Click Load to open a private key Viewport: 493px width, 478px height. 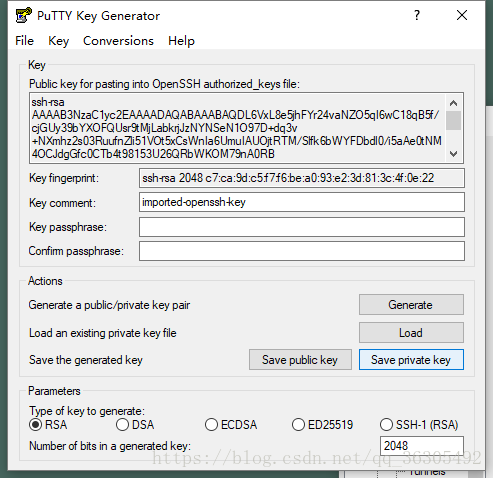411,332
